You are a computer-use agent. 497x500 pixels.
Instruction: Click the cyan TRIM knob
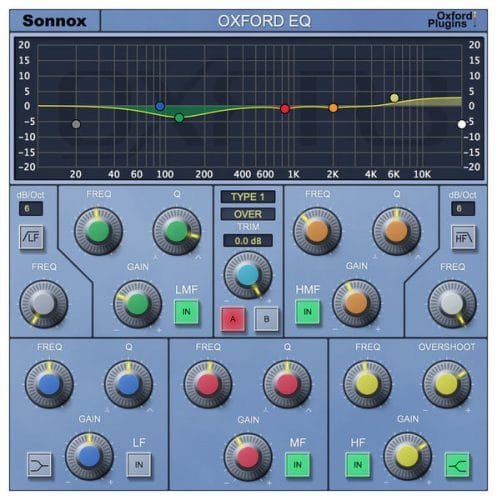(x=248, y=275)
